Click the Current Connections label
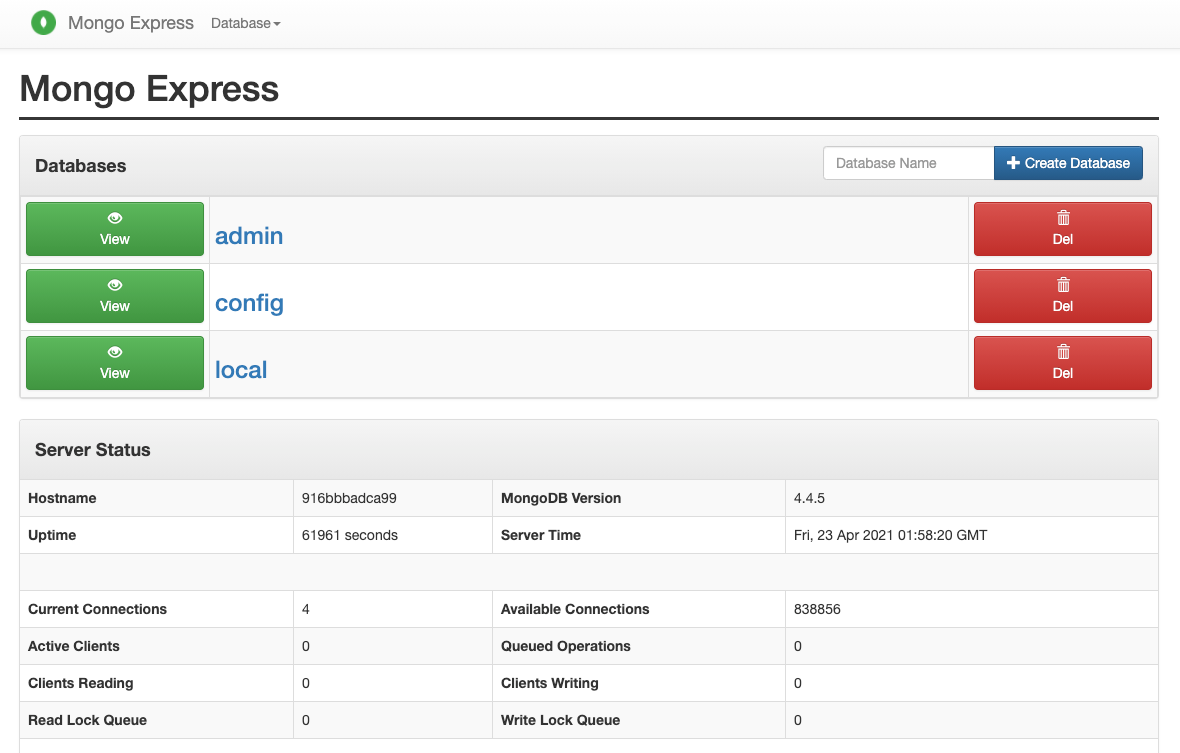The height and width of the screenshot is (753, 1180). coord(97,609)
